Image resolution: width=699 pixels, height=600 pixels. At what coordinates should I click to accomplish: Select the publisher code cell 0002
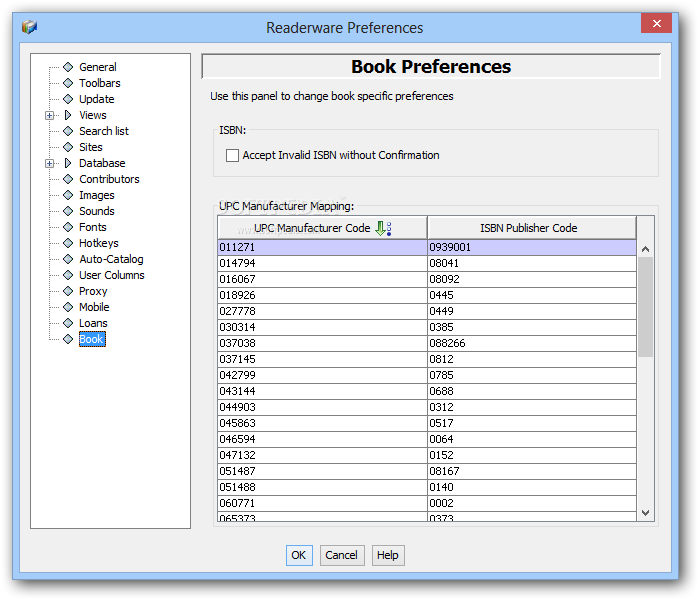[x=532, y=503]
